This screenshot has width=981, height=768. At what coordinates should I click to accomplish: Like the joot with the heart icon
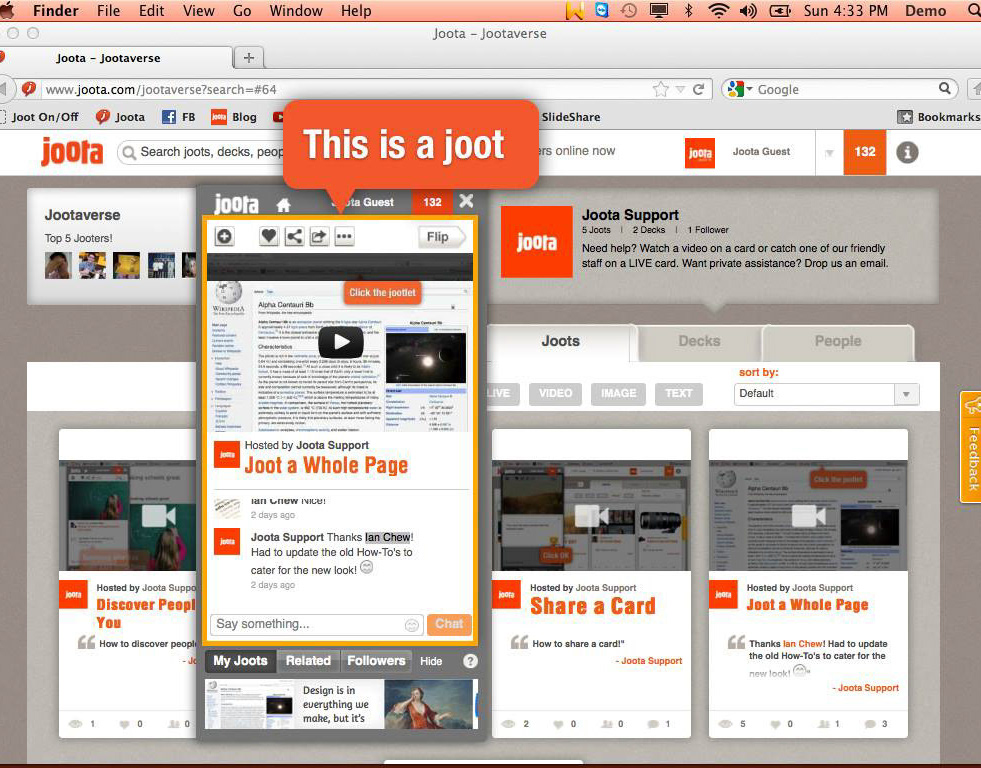click(x=269, y=236)
